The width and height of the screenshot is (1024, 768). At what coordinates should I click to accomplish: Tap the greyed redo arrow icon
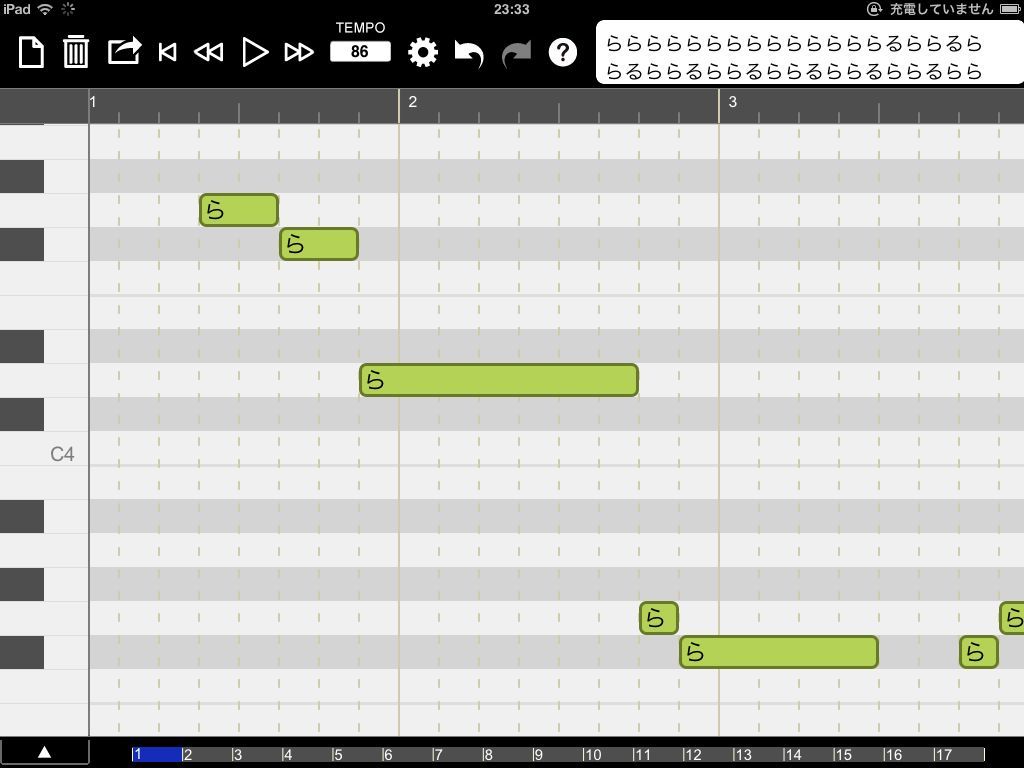pyautogui.click(x=517, y=54)
